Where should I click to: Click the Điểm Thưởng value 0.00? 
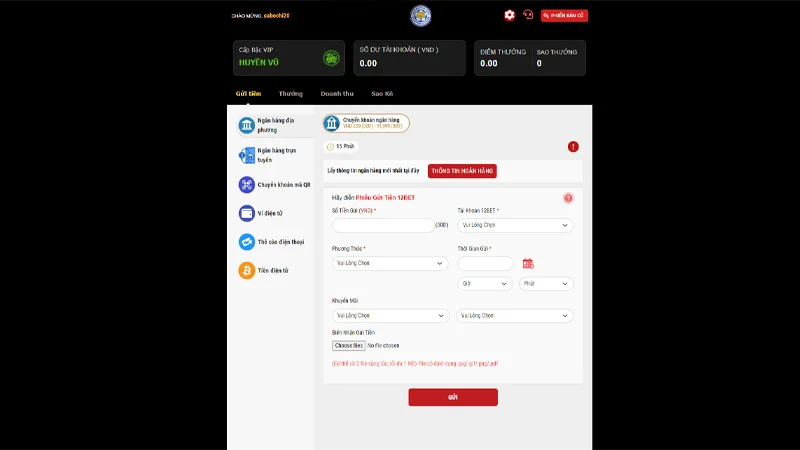489,63
